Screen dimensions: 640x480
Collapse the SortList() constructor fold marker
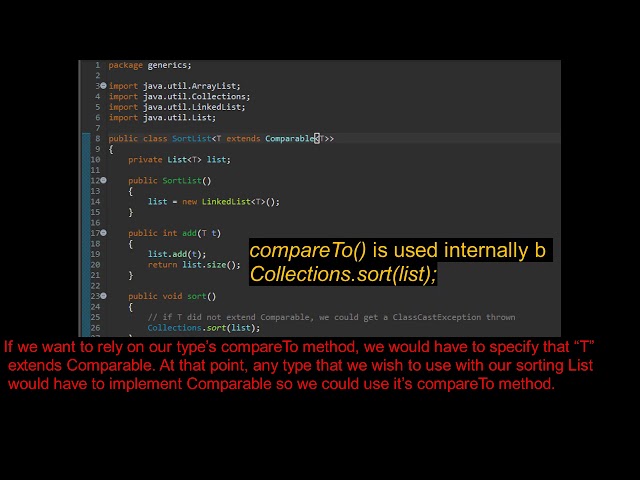click(x=104, y=180)
